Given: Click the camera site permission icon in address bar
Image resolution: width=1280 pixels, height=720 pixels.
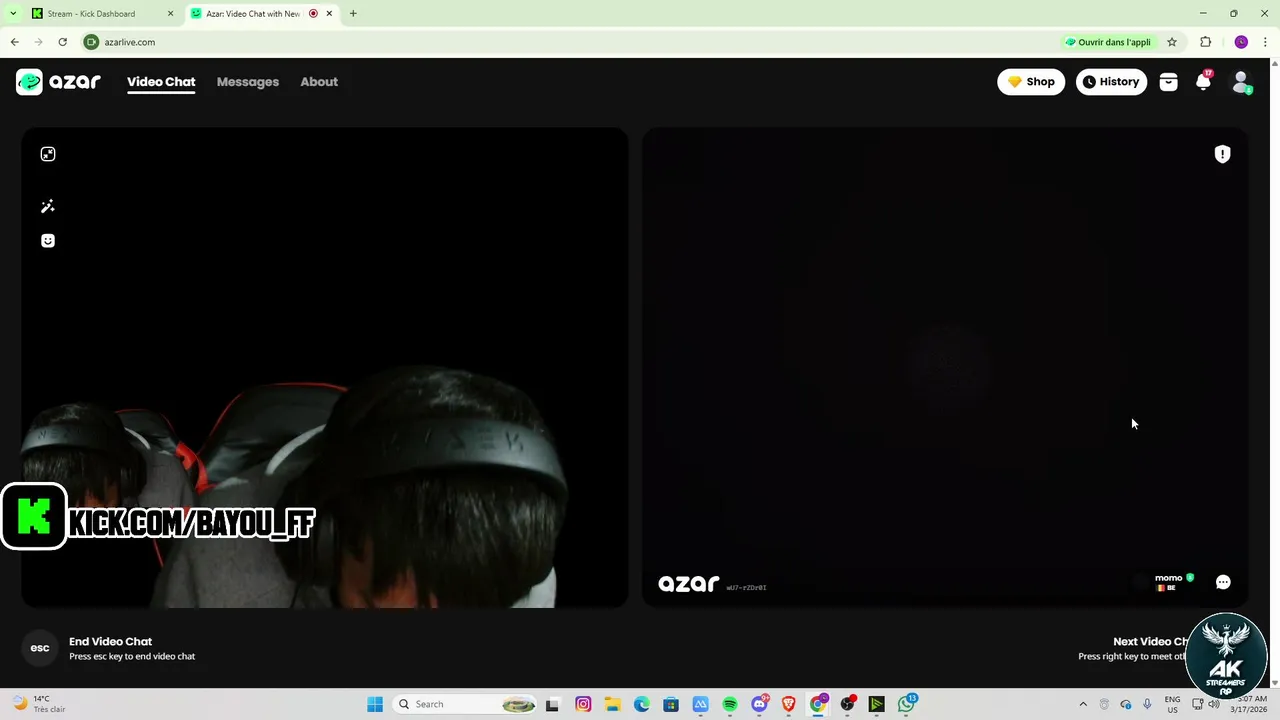Looking at the screenshot, I should pyautogui.click(x=91, y=42).
